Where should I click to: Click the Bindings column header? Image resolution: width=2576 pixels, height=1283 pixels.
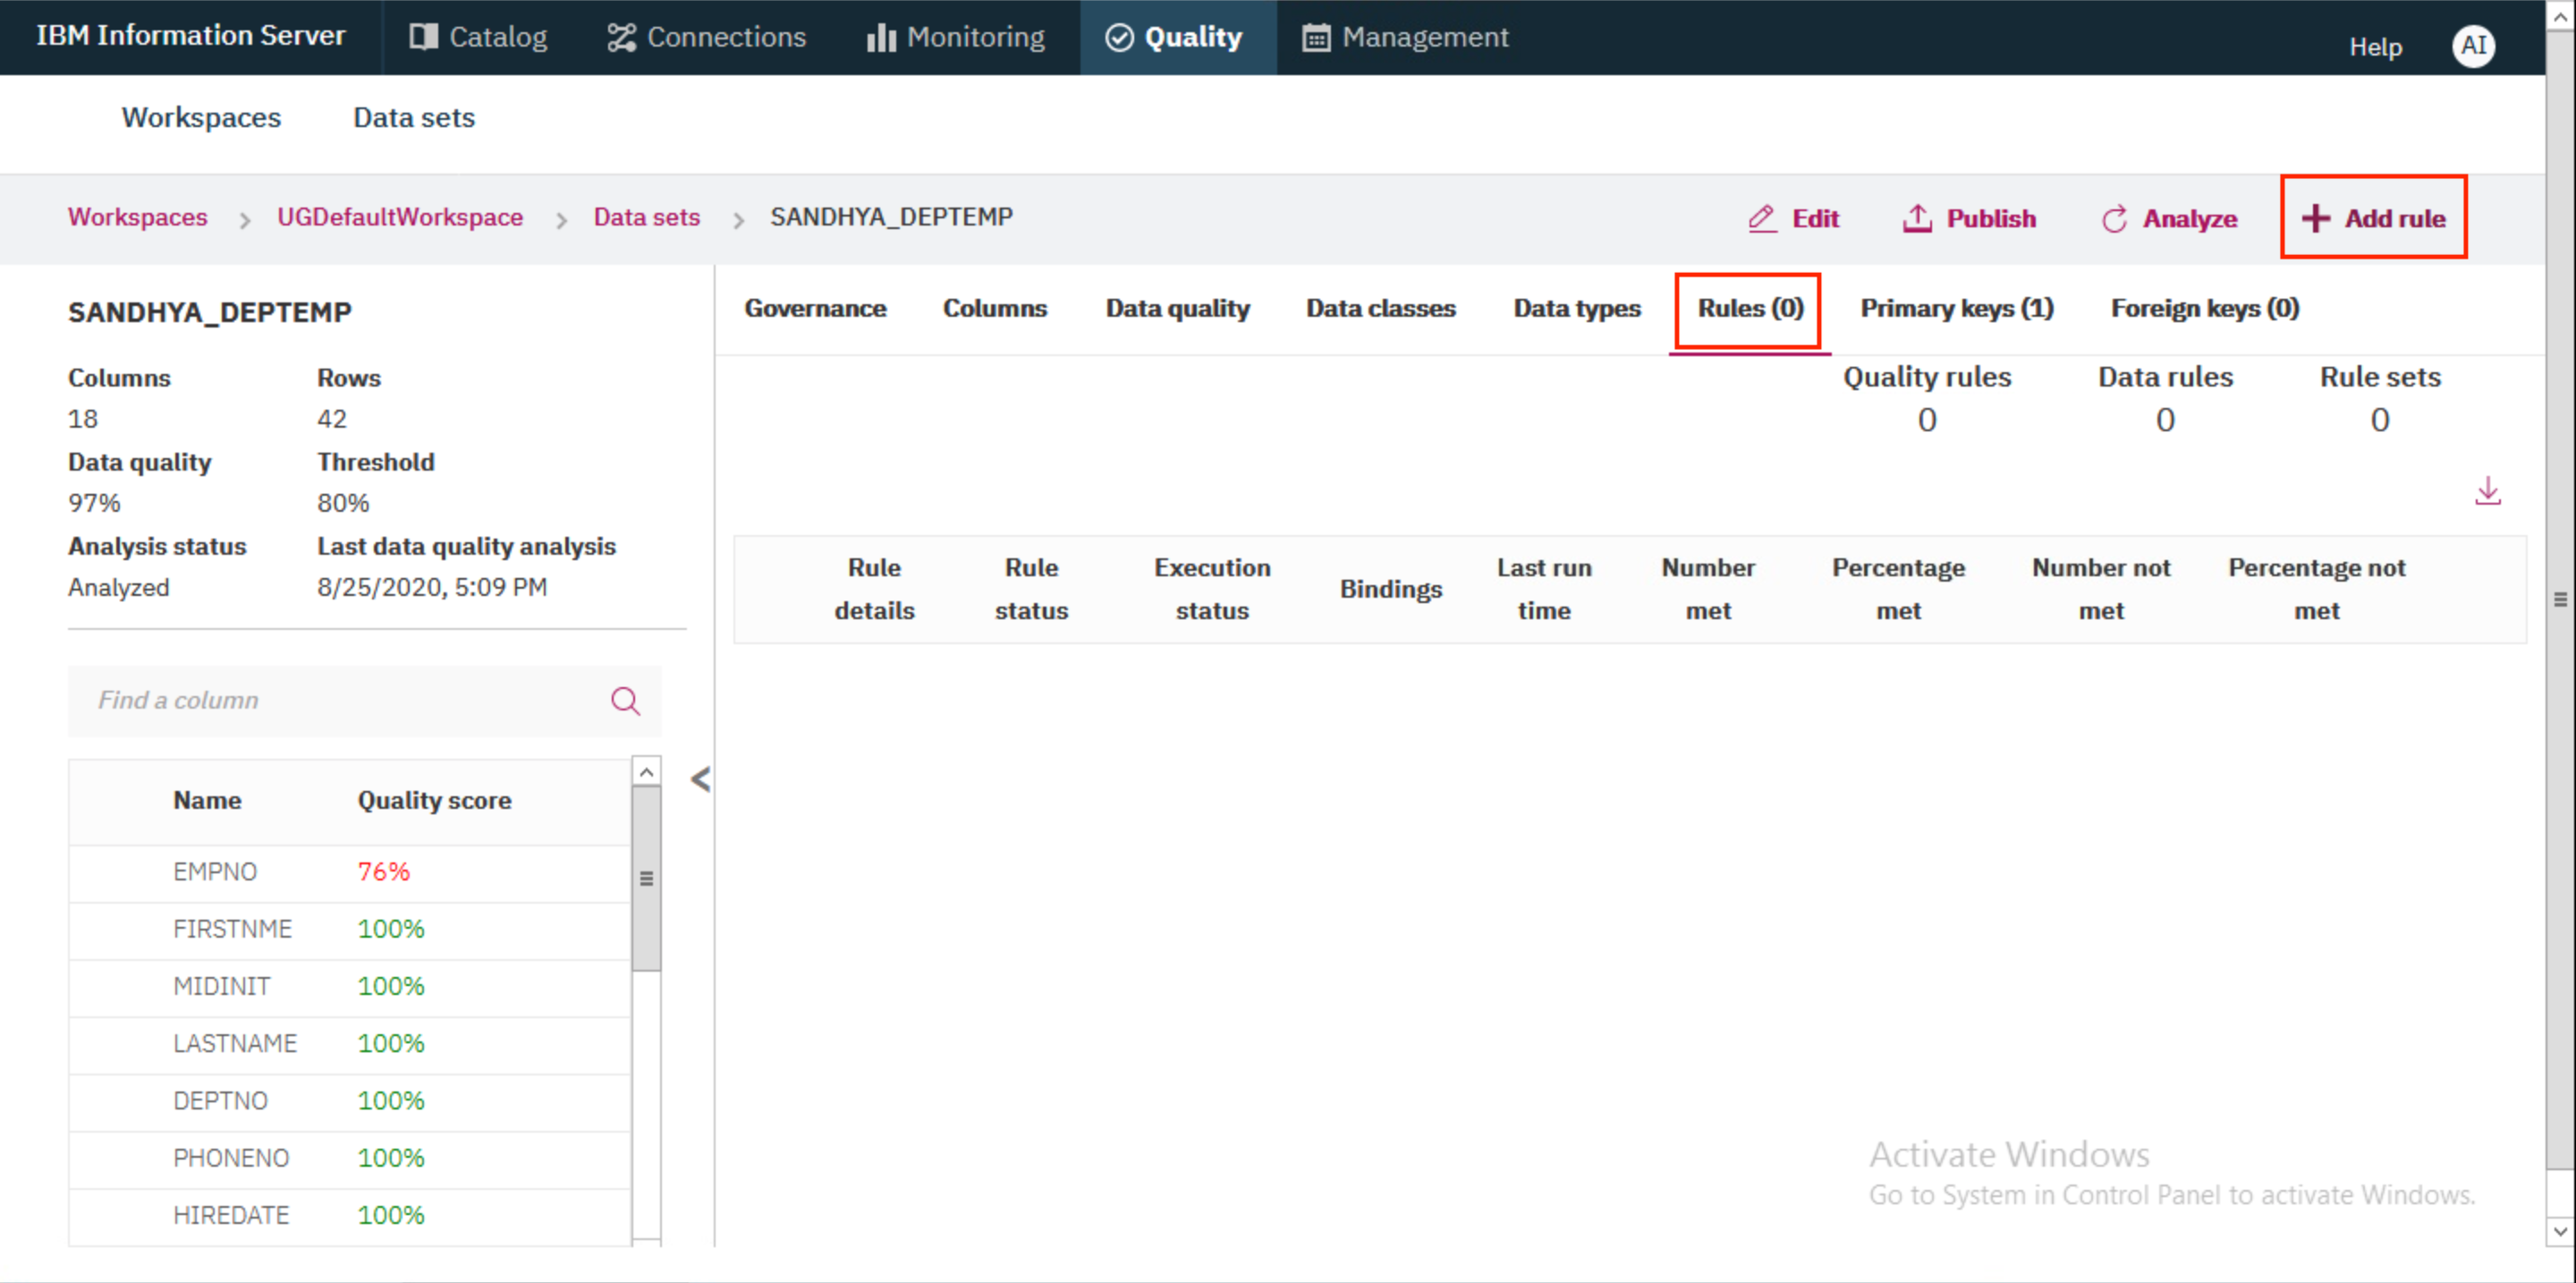point(1390,589)
